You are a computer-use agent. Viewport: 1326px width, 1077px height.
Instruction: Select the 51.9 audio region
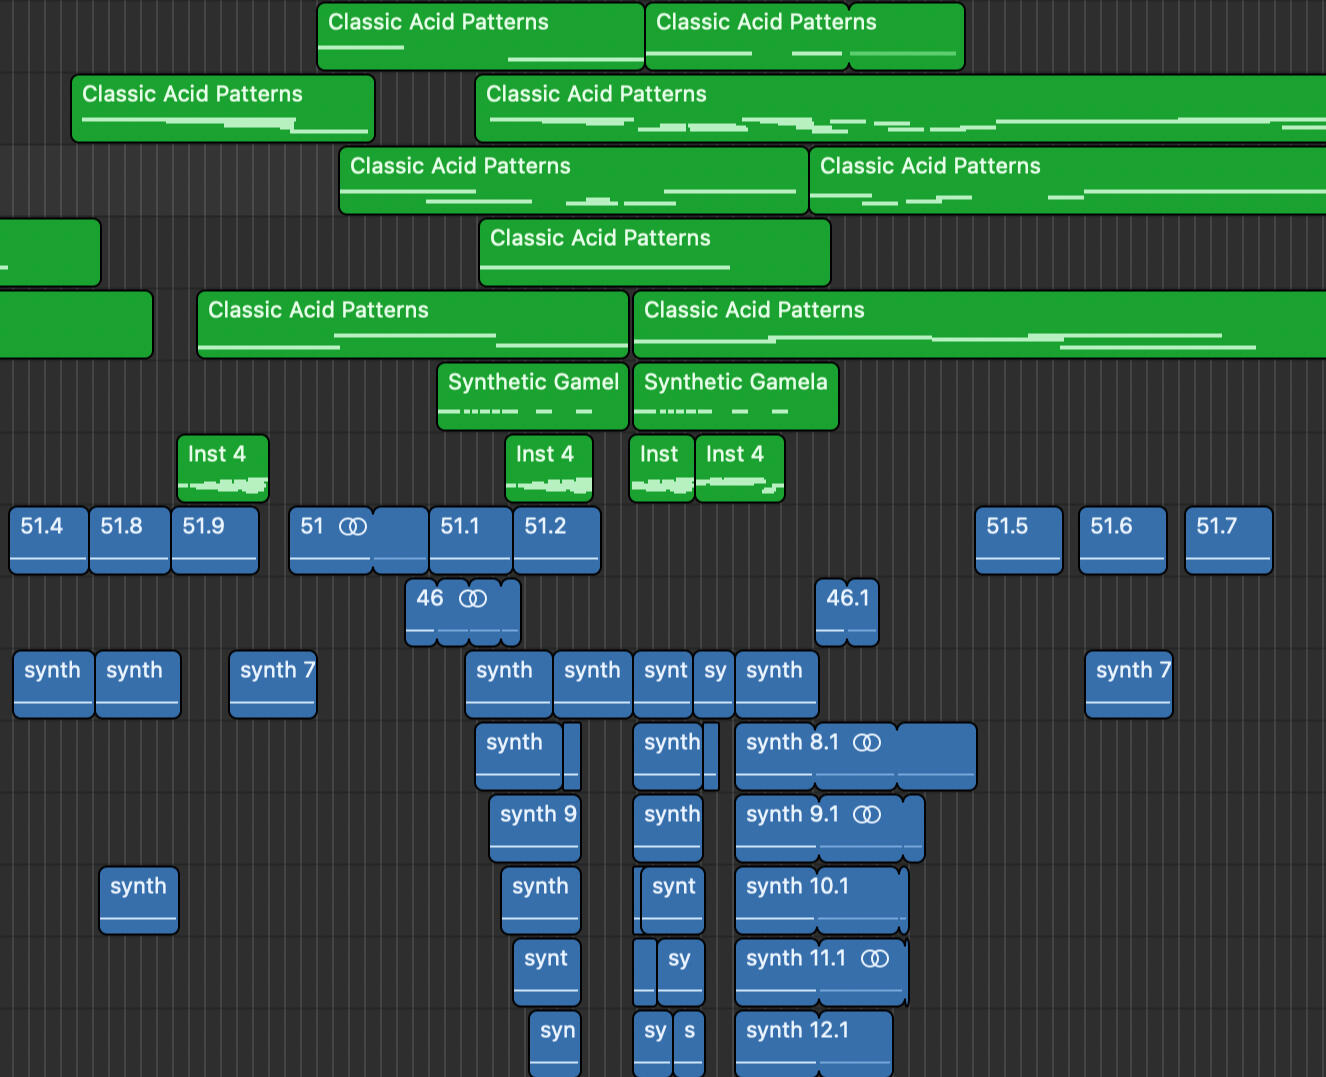214,541
